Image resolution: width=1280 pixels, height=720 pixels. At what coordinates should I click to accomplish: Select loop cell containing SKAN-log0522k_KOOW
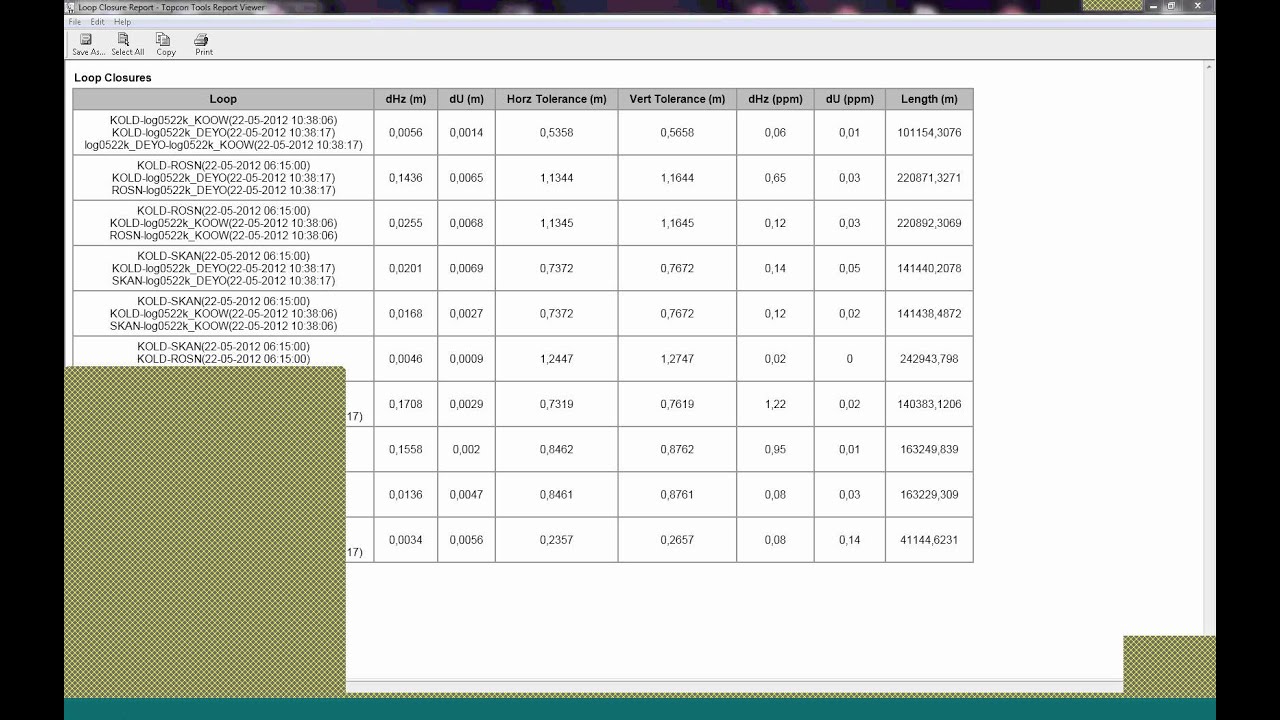point(223,313)
